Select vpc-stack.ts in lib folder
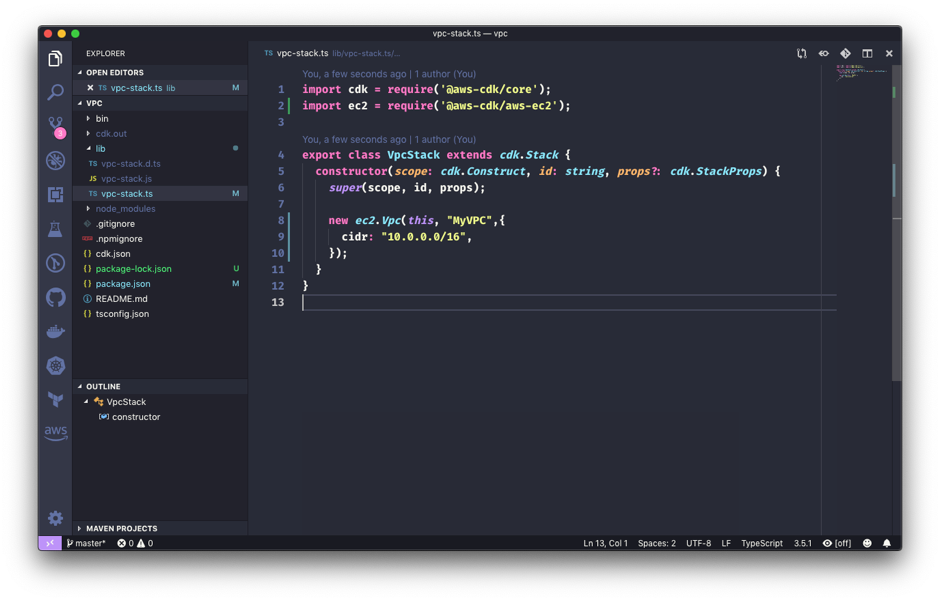The height and width of the screenshot is (600, 939). pos(160,193)
